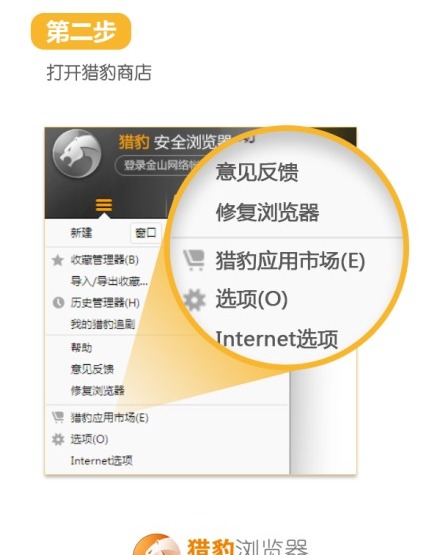Select 修复浏览器 in the small menu
The width and height of the screenshot is (440, 555).
click(98, 390)
